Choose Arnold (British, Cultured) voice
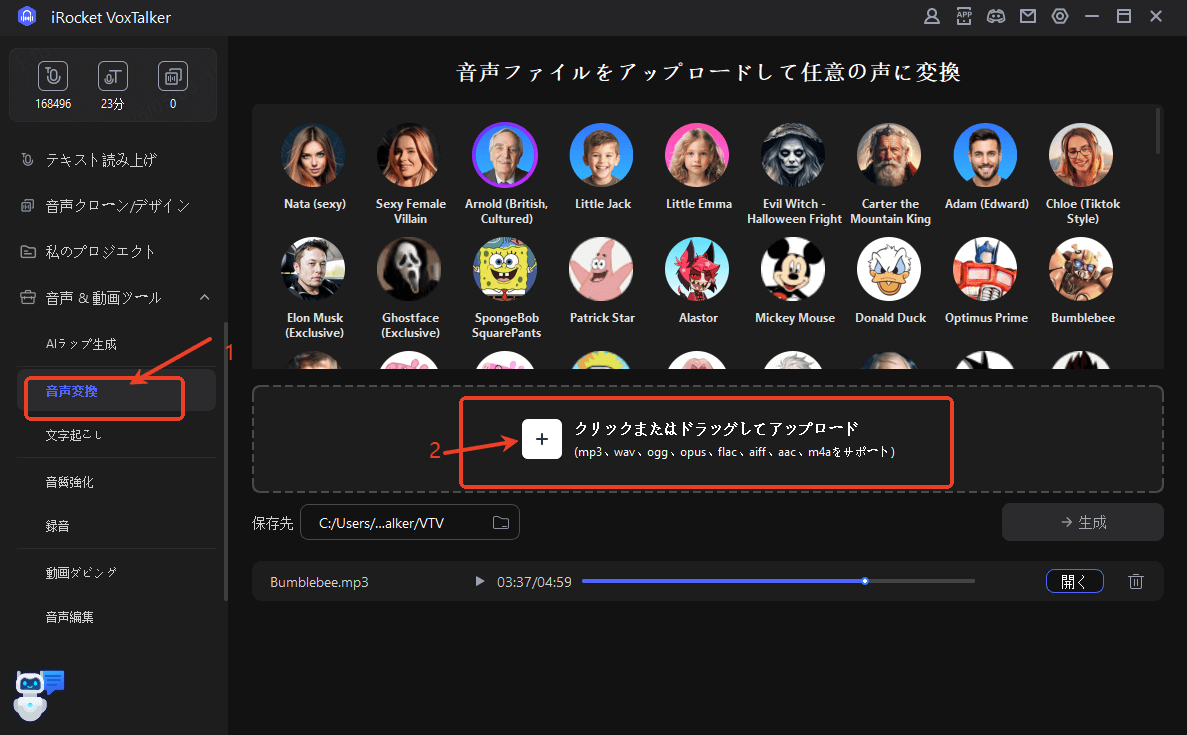Viewport: 1187px width, 735px height. pos(505,155)
